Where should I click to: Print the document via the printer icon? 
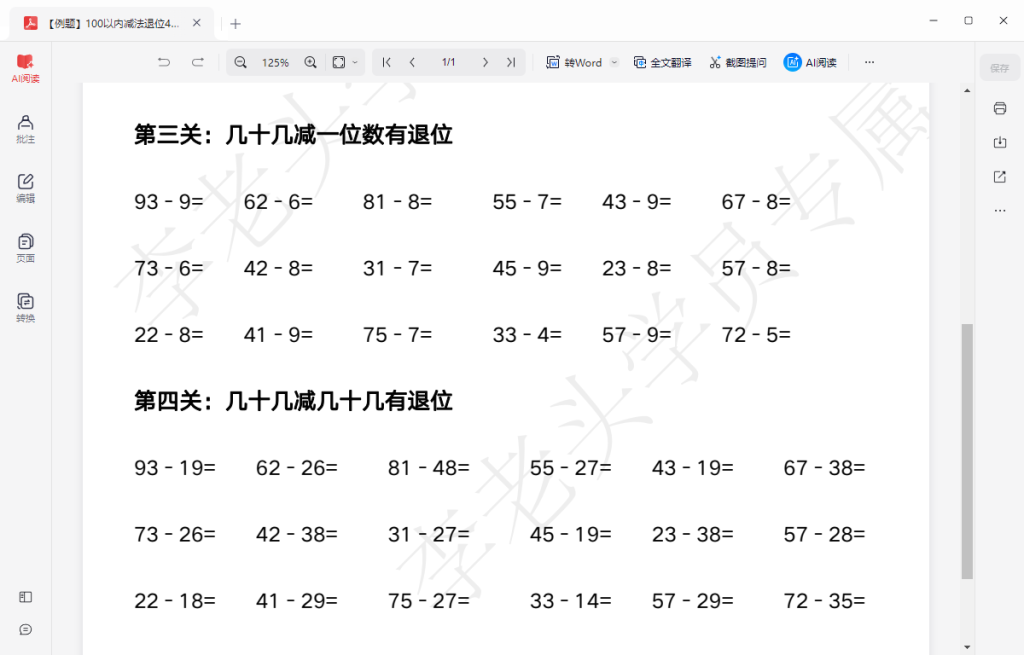(1000, 108)
